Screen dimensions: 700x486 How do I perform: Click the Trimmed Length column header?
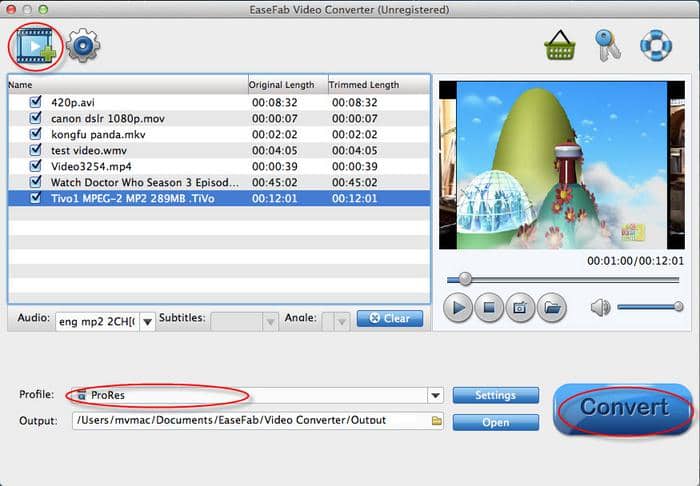pos(379,84)
